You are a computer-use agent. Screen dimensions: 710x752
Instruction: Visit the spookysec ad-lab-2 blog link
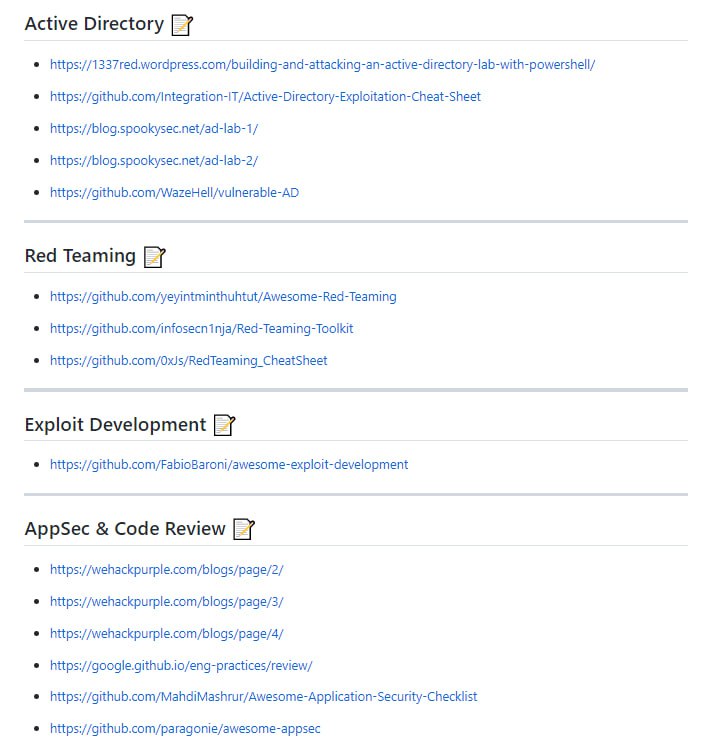[154, 161]
